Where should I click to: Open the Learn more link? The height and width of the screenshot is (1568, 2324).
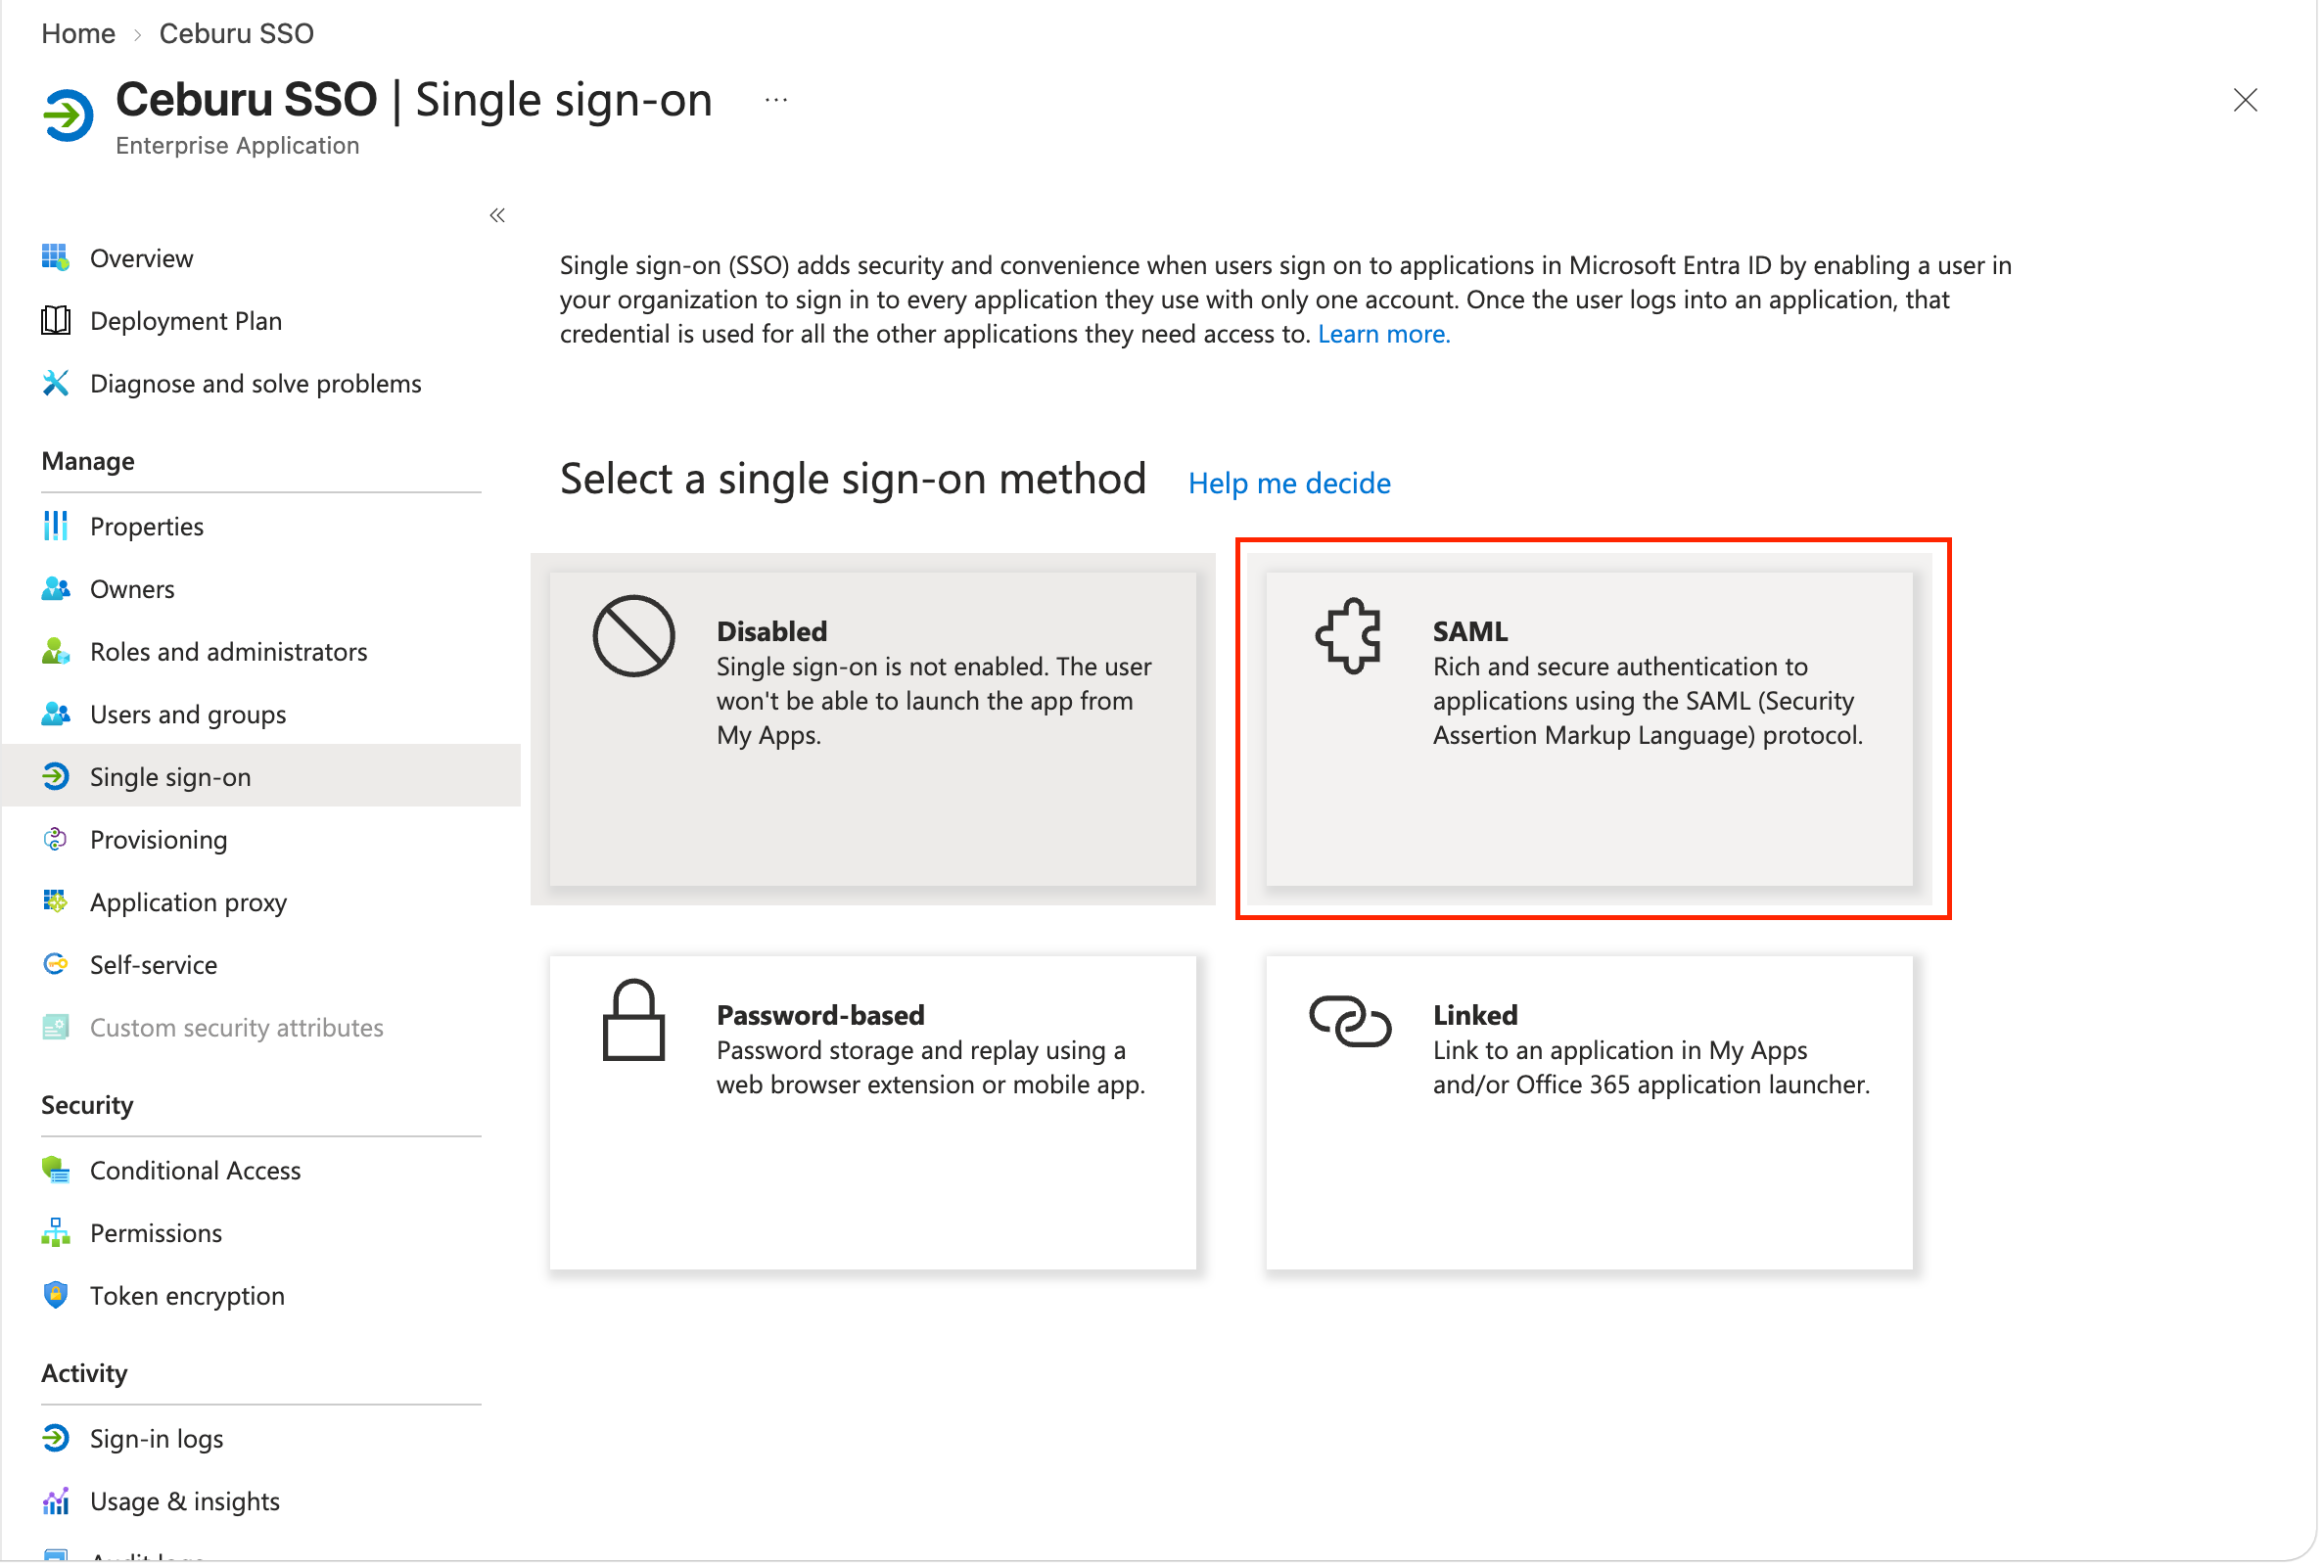click(1386, 335)
